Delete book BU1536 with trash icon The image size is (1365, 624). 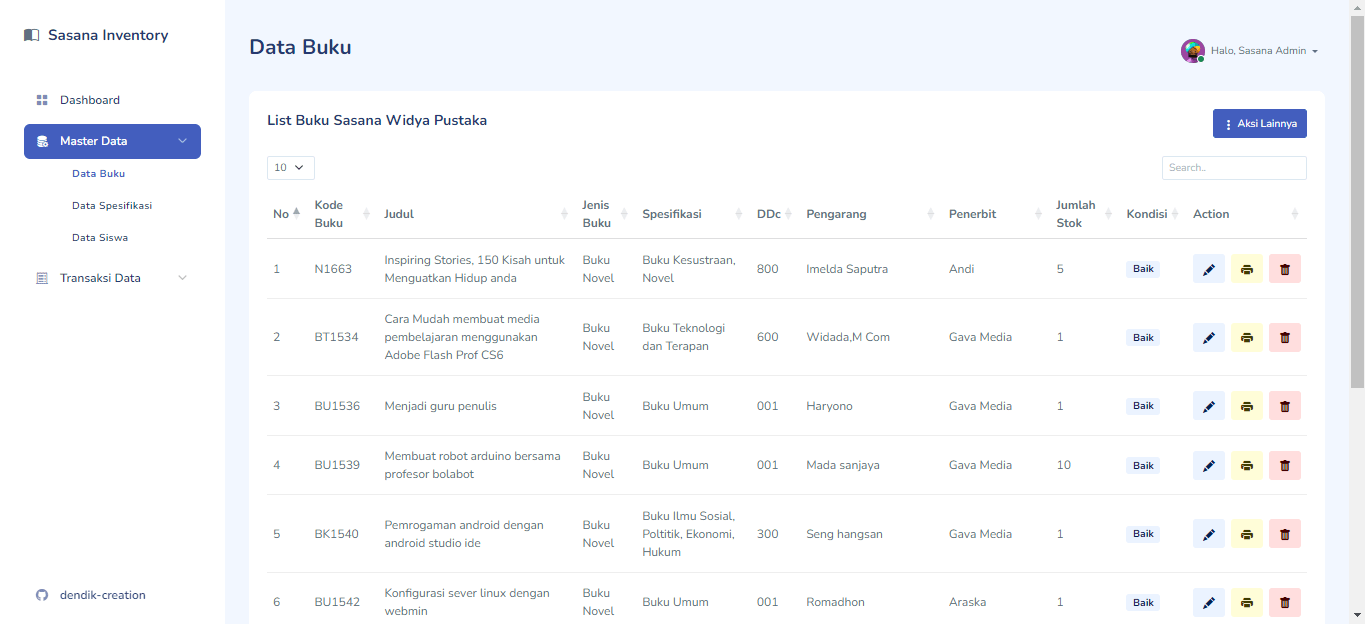tap(1285, 406)
